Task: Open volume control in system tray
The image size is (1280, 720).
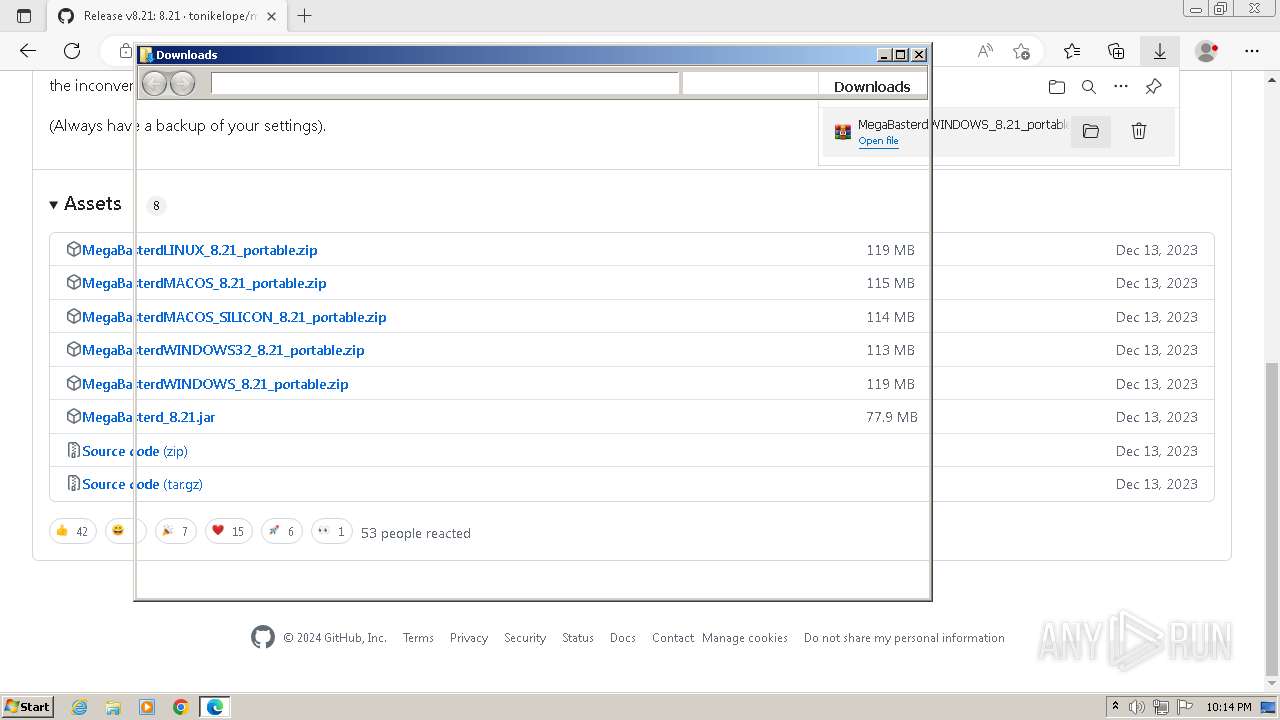Action: tap(1138, 707)
